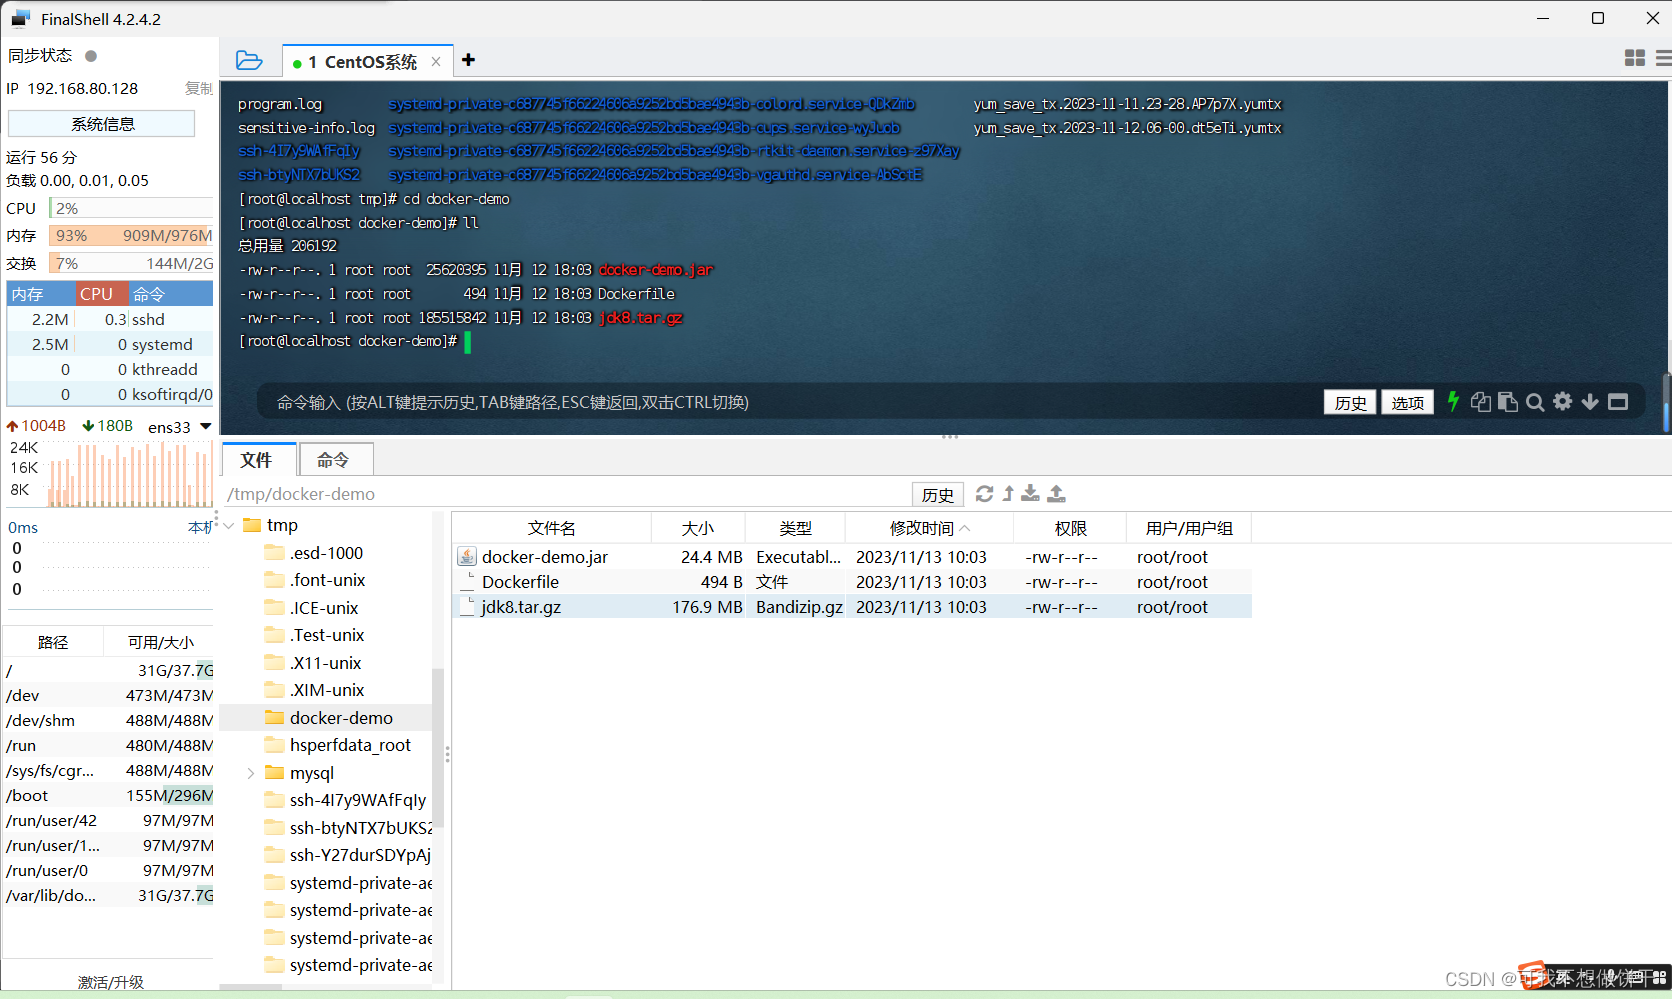Image resolution: width=1672 pixels, height=999 pixels.
Task: Sort files by 修改时间 column
Action: point(929,528)
